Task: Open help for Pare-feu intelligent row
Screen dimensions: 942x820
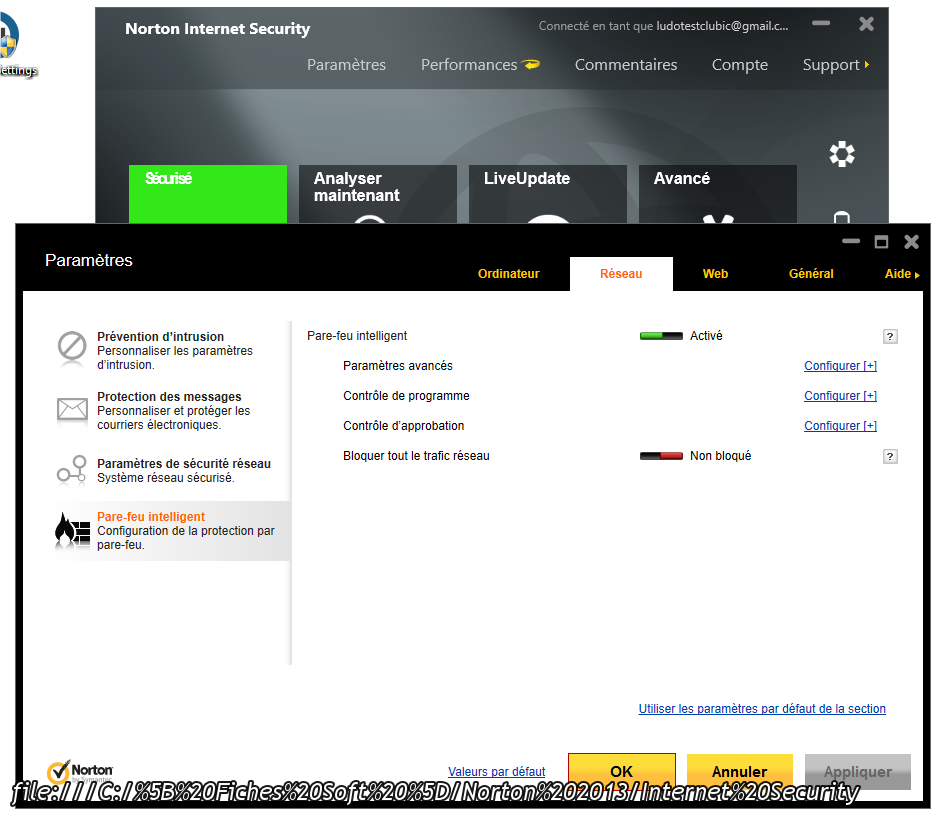Action: [890, 336]
